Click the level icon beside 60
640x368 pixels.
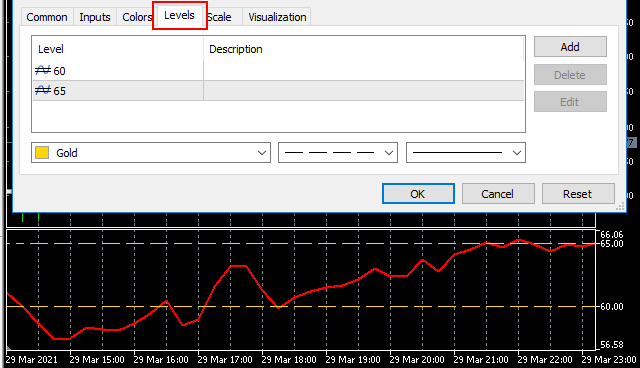[43, 71]
